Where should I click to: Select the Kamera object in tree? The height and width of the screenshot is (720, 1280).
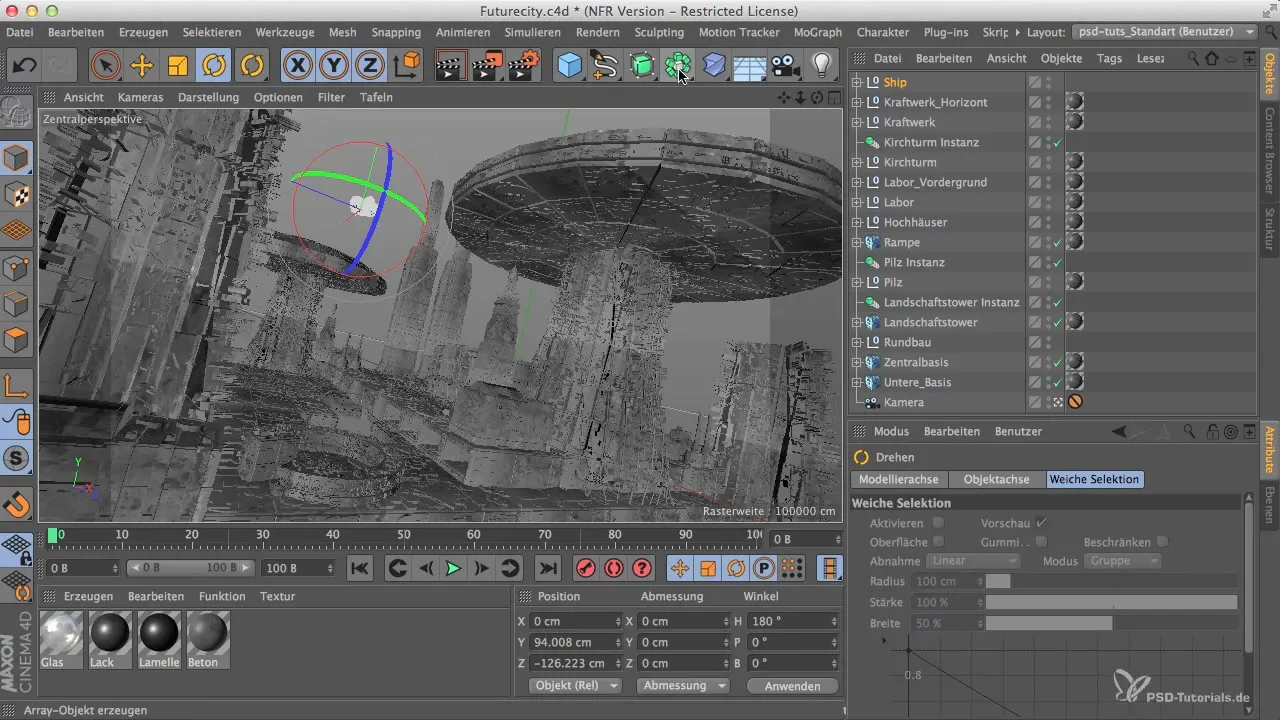click(903, 402)
